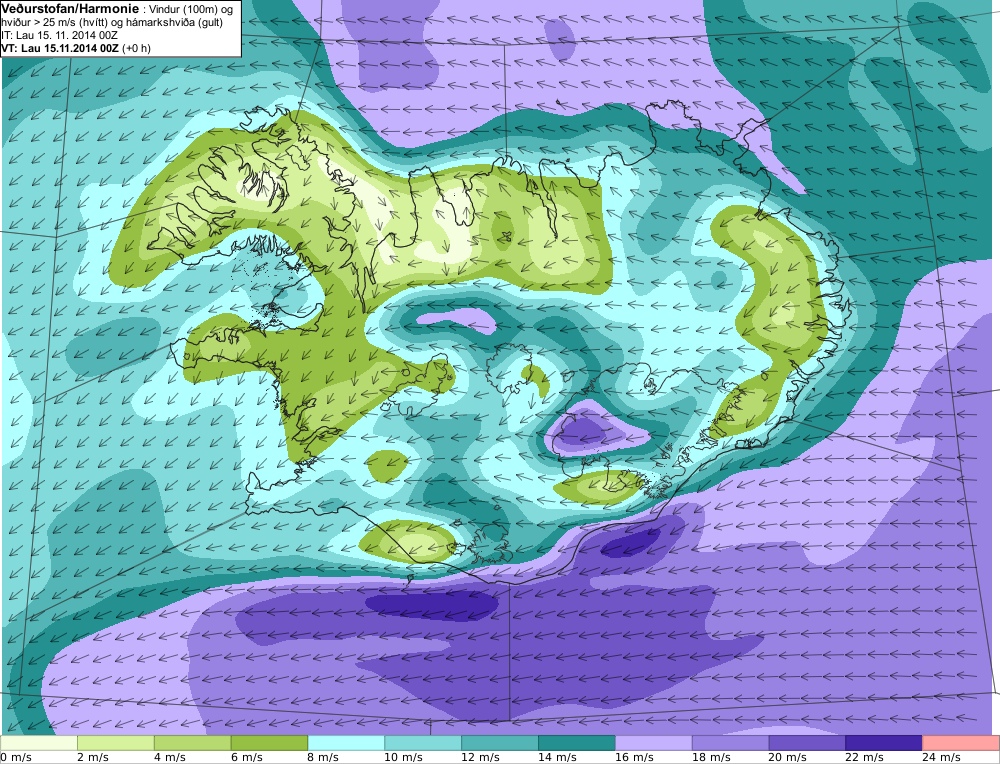This screenshot has height=764, width=1000.
Task: Click the 'Veðurstofan/Harmonie' title text
Action: coord(68,9)
